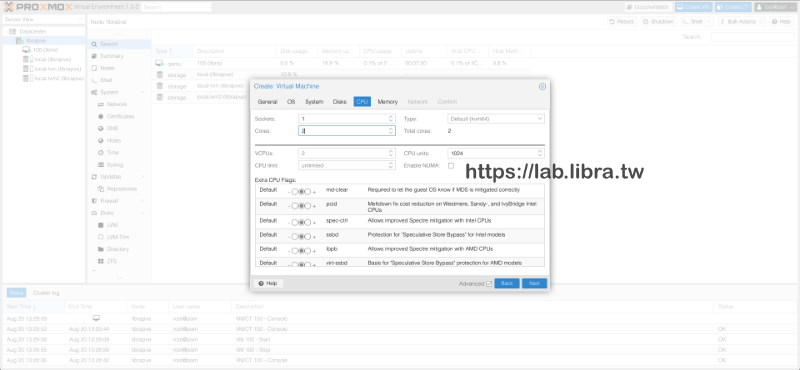800x370 pixels.
Task: Select the plus radio for ibpb flag
Action: 308,251
